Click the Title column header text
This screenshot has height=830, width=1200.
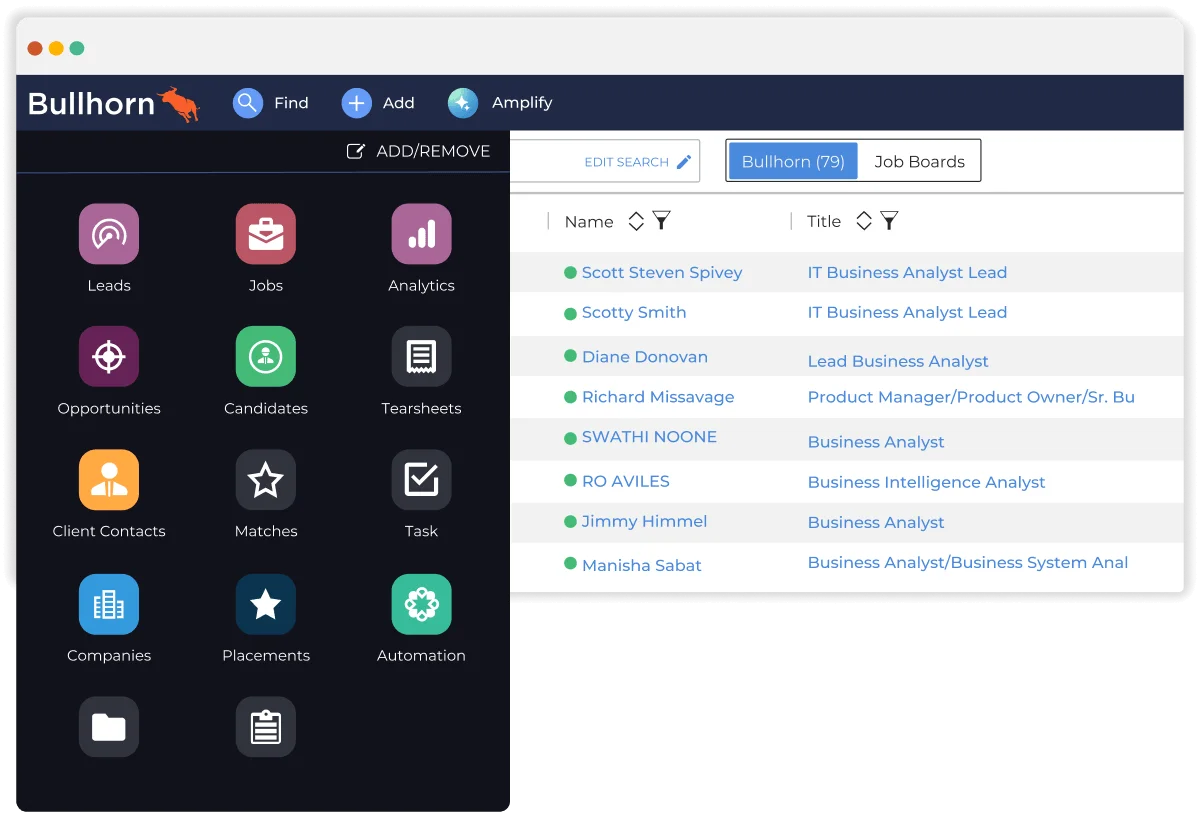point(824,222)
